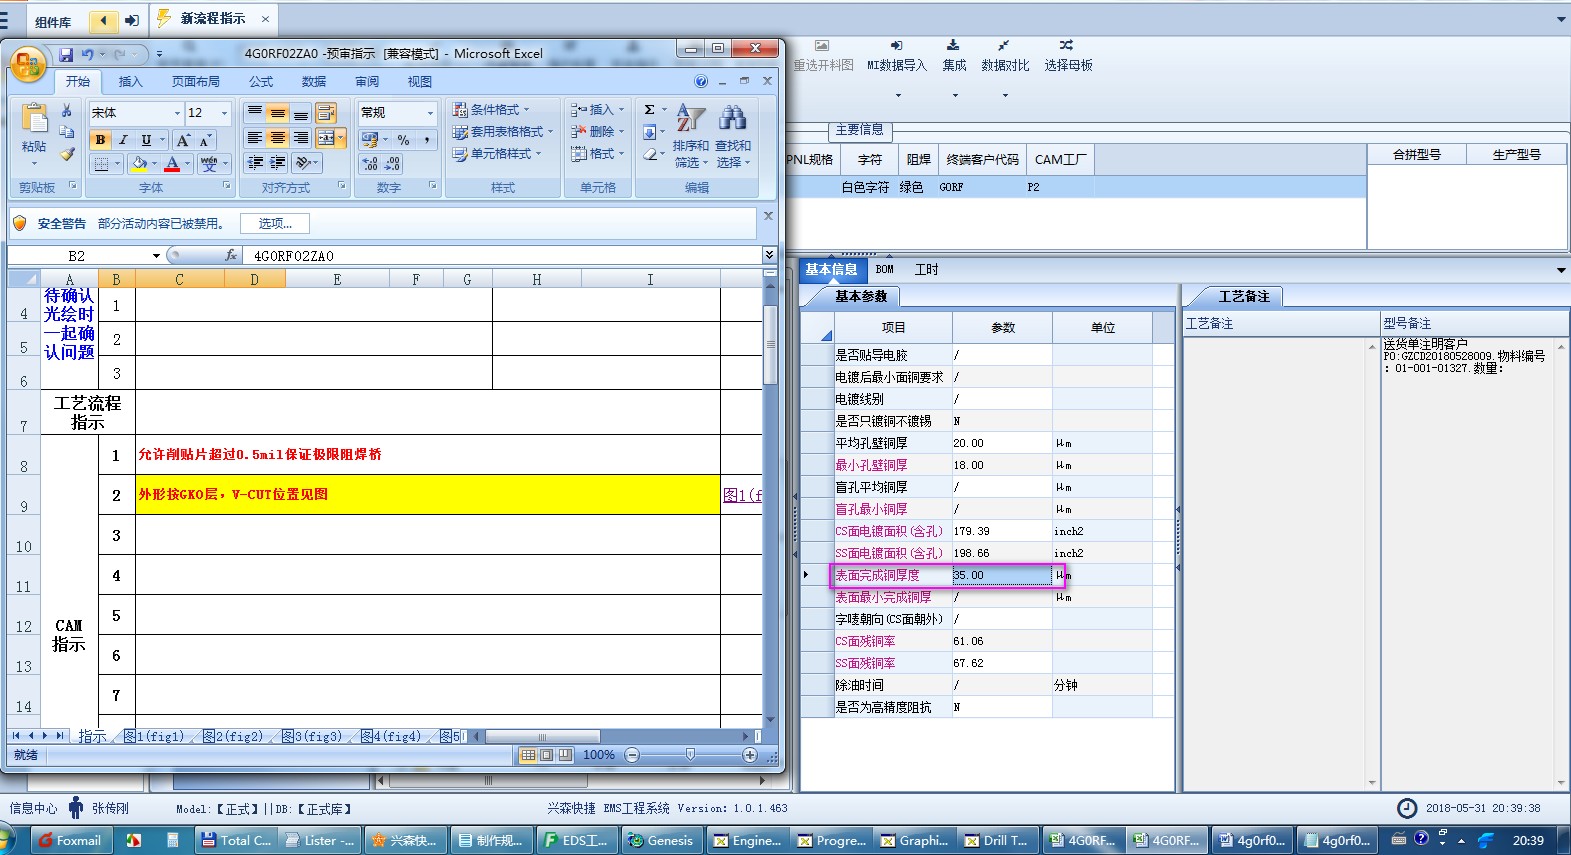Screen dimensions: 1571x855
Task: Click 选择母板 shuffle icon
Action: [x=1067, y=46]
